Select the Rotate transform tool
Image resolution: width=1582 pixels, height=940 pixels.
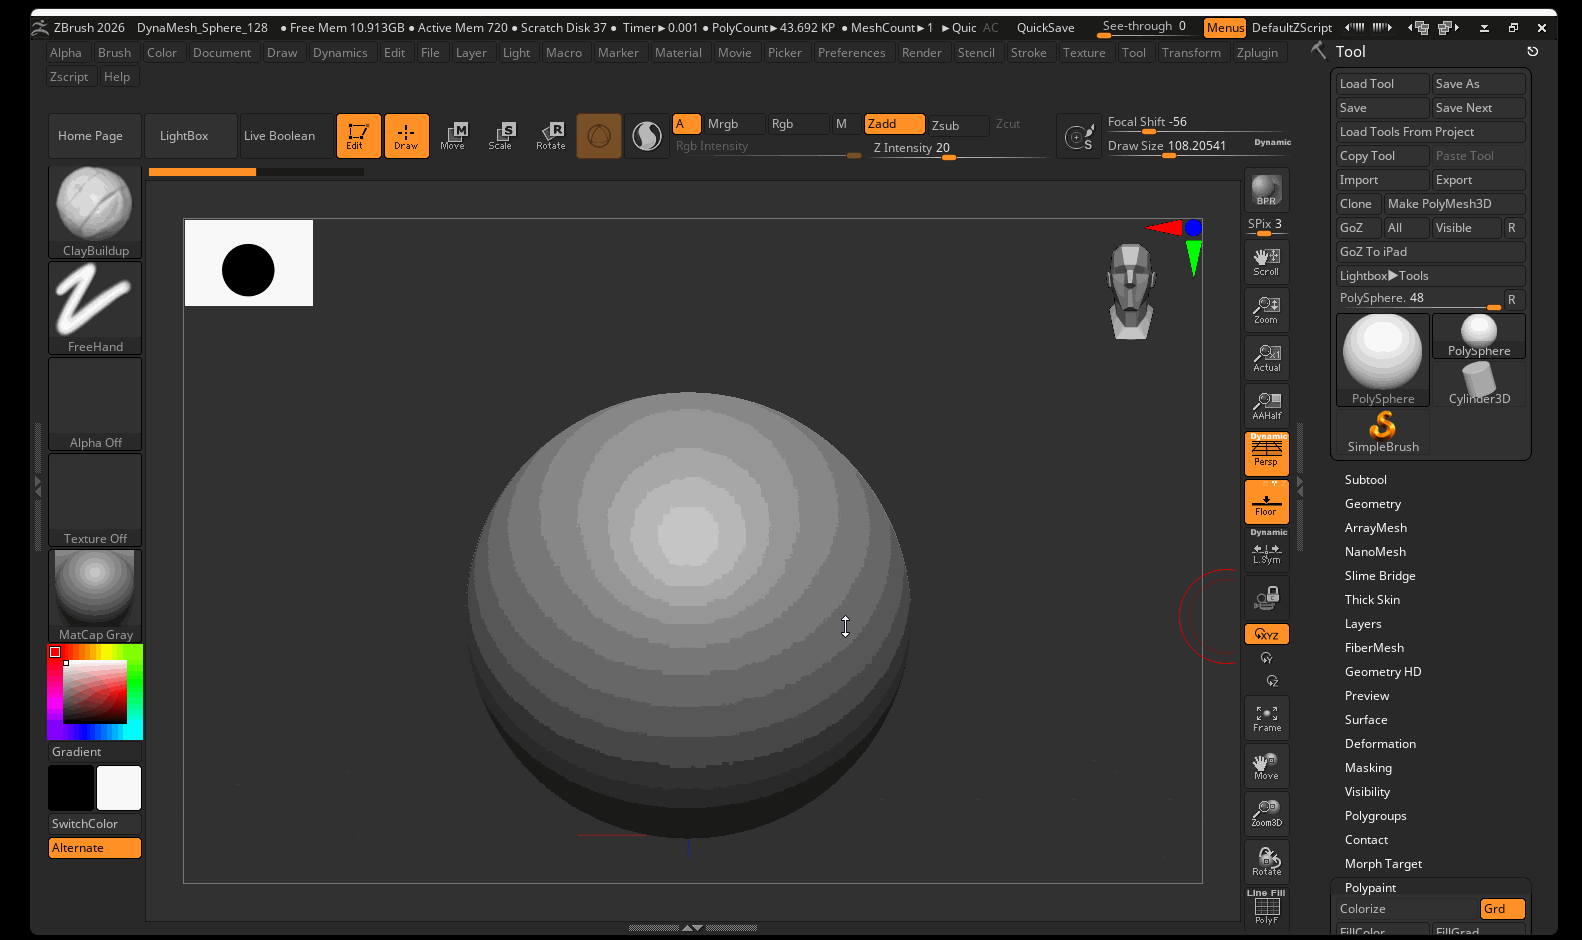pyautogui.click(x=551, y=136)
